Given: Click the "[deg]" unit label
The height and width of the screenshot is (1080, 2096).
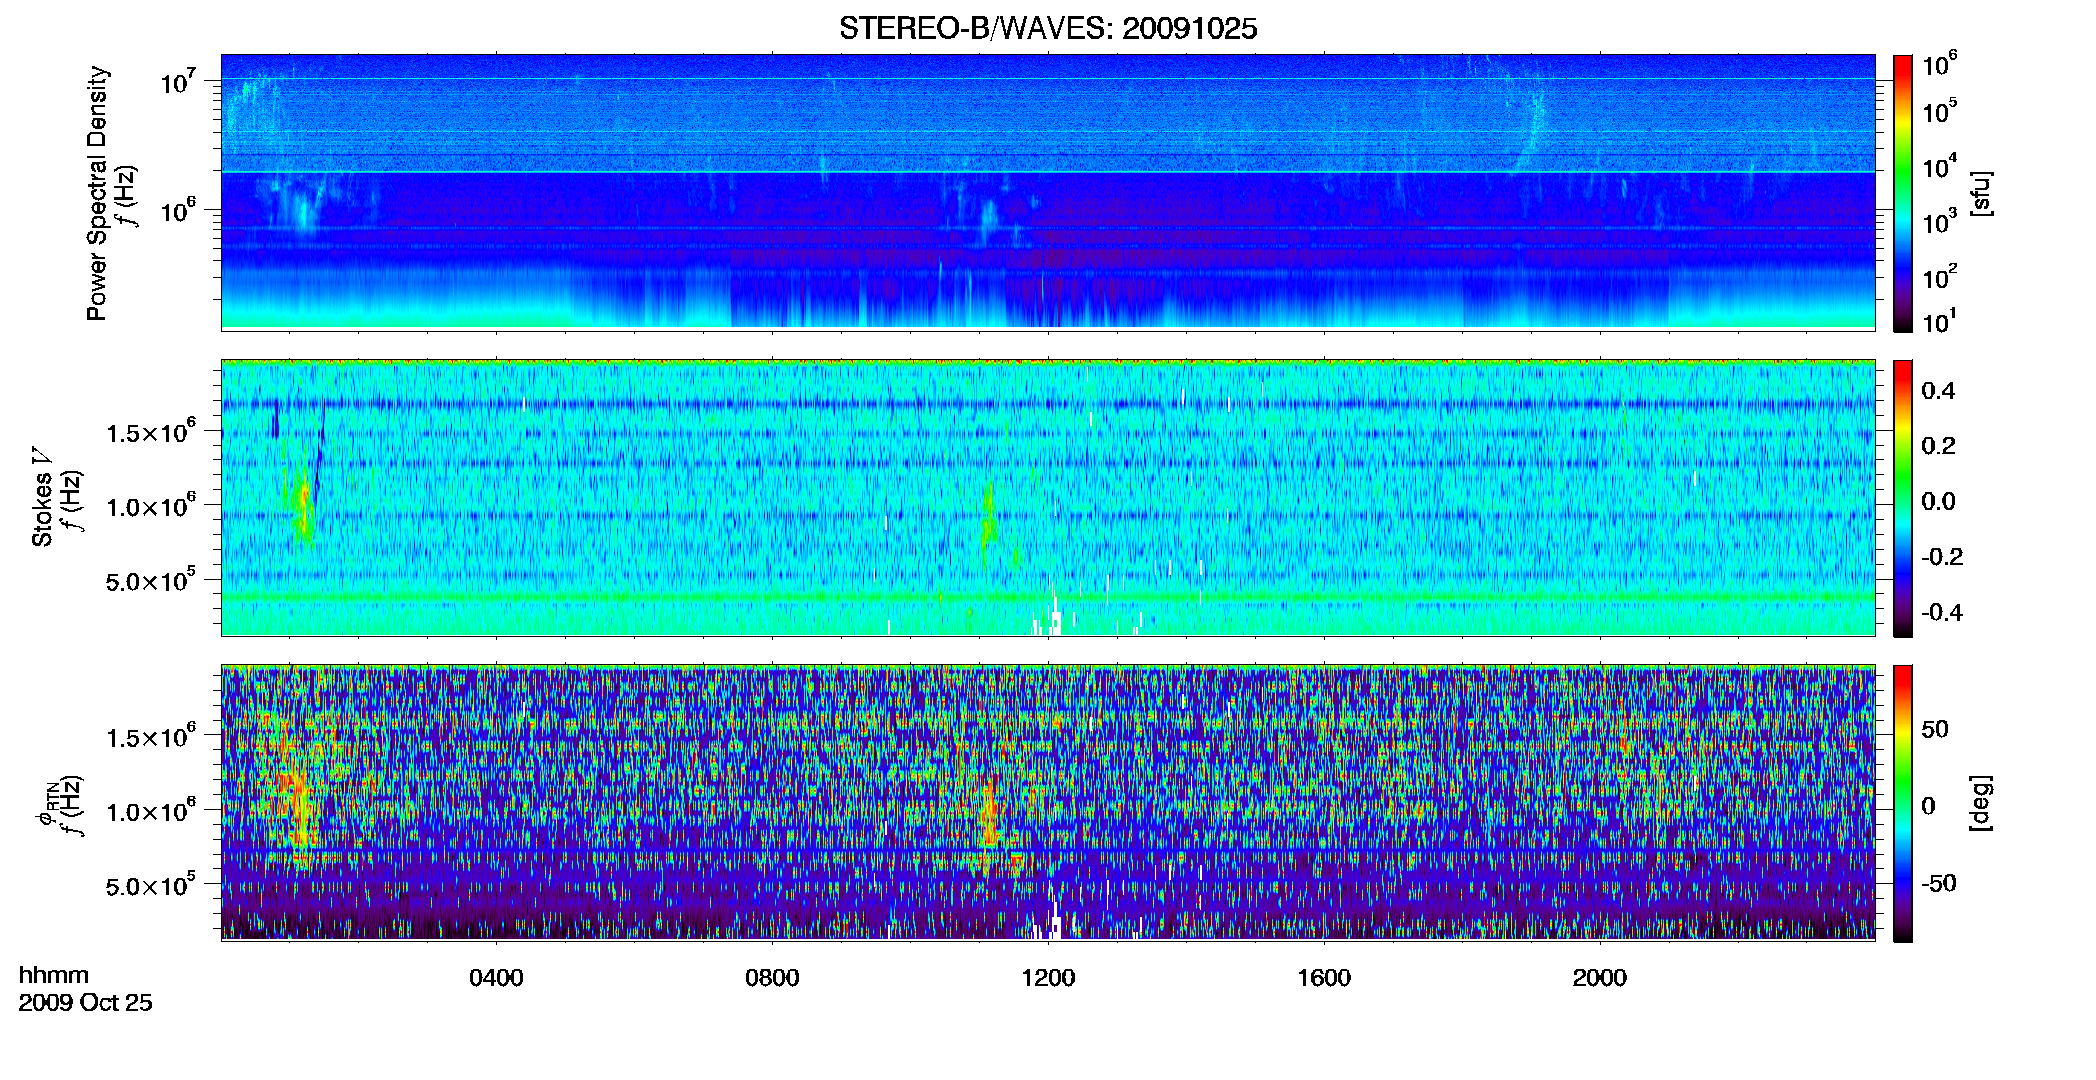Looking at the screenshot, I should pyautogui.click(x=1980, y=803).
